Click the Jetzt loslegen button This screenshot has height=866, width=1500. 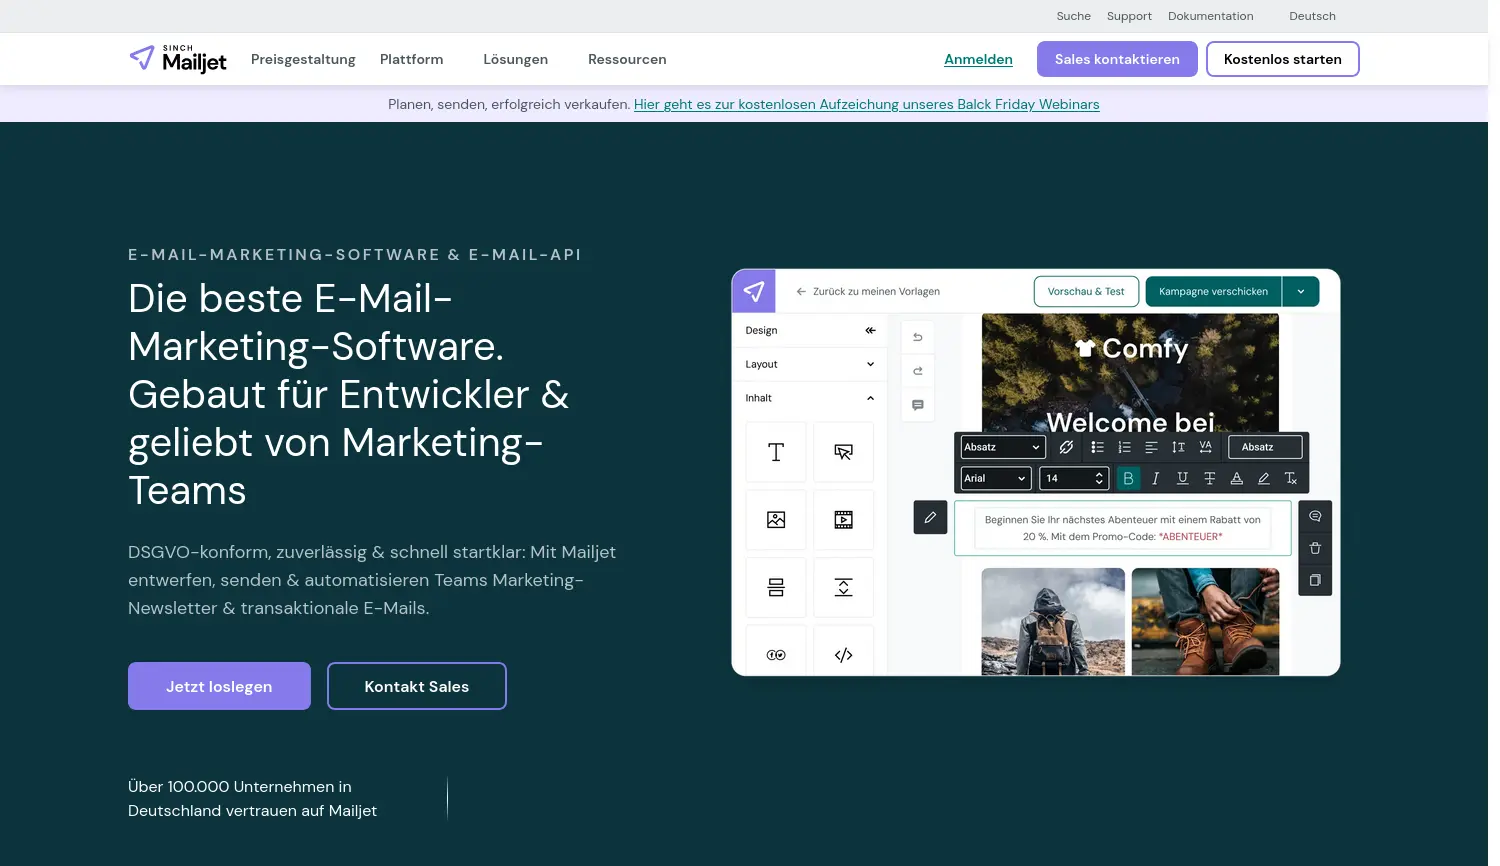[x=219, y=686]
